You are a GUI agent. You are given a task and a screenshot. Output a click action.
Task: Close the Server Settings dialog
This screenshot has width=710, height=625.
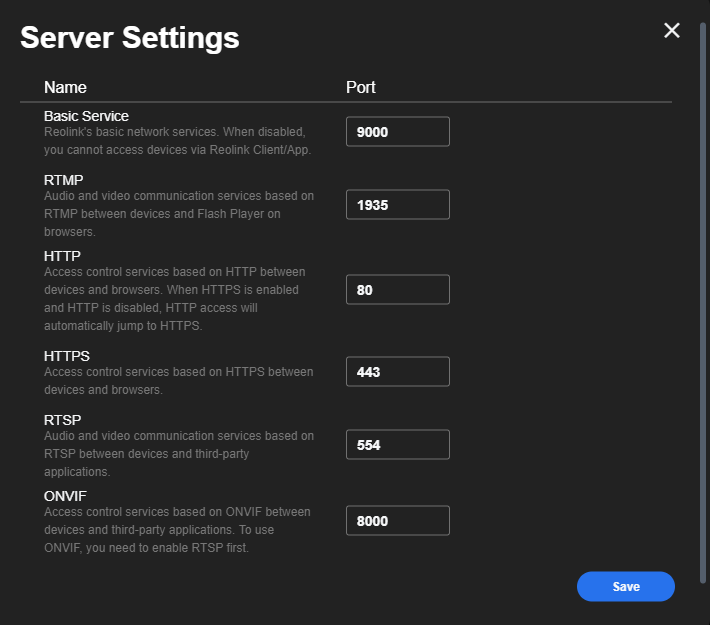tap(672, 30)
